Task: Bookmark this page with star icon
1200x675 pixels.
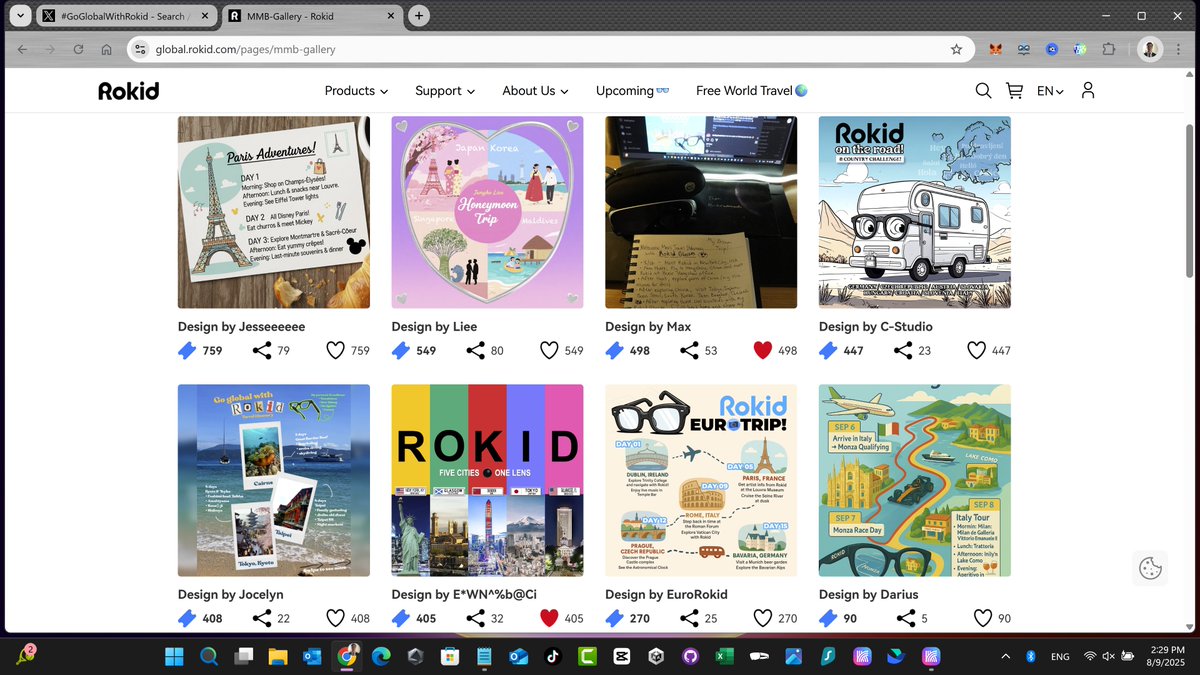Action: (x=956, y=49)
